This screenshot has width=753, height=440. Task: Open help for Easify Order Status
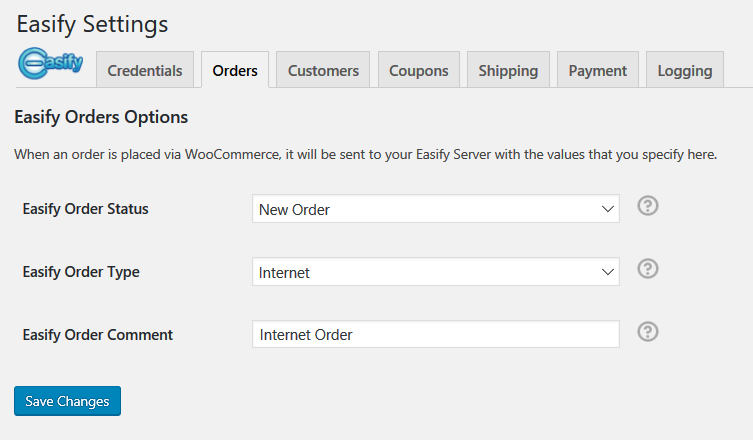(x=648, y=206)
